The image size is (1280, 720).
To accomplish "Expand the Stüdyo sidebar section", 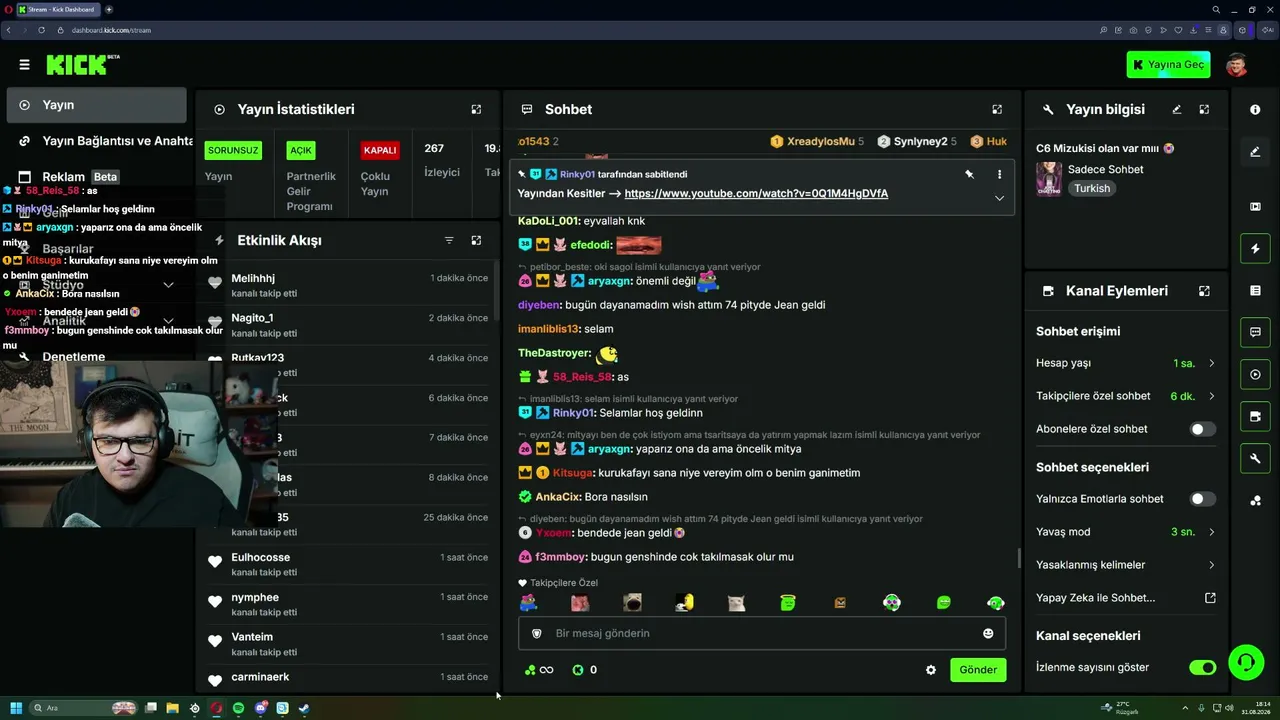I will pyautogui.click(x=168, y=285).
